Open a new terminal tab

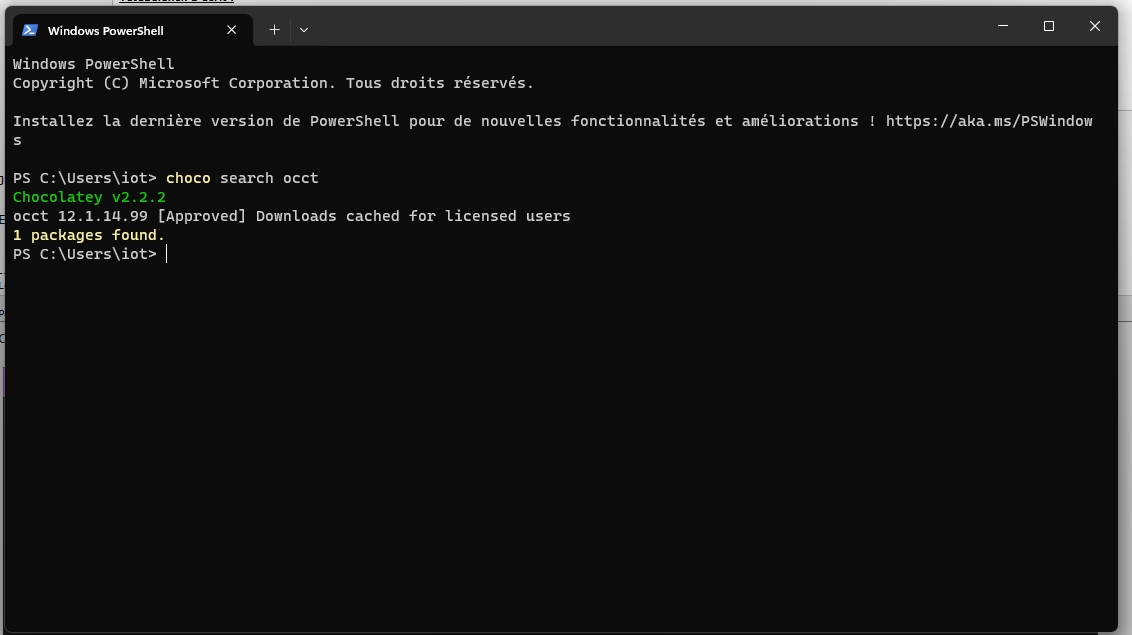coord(274,30)
